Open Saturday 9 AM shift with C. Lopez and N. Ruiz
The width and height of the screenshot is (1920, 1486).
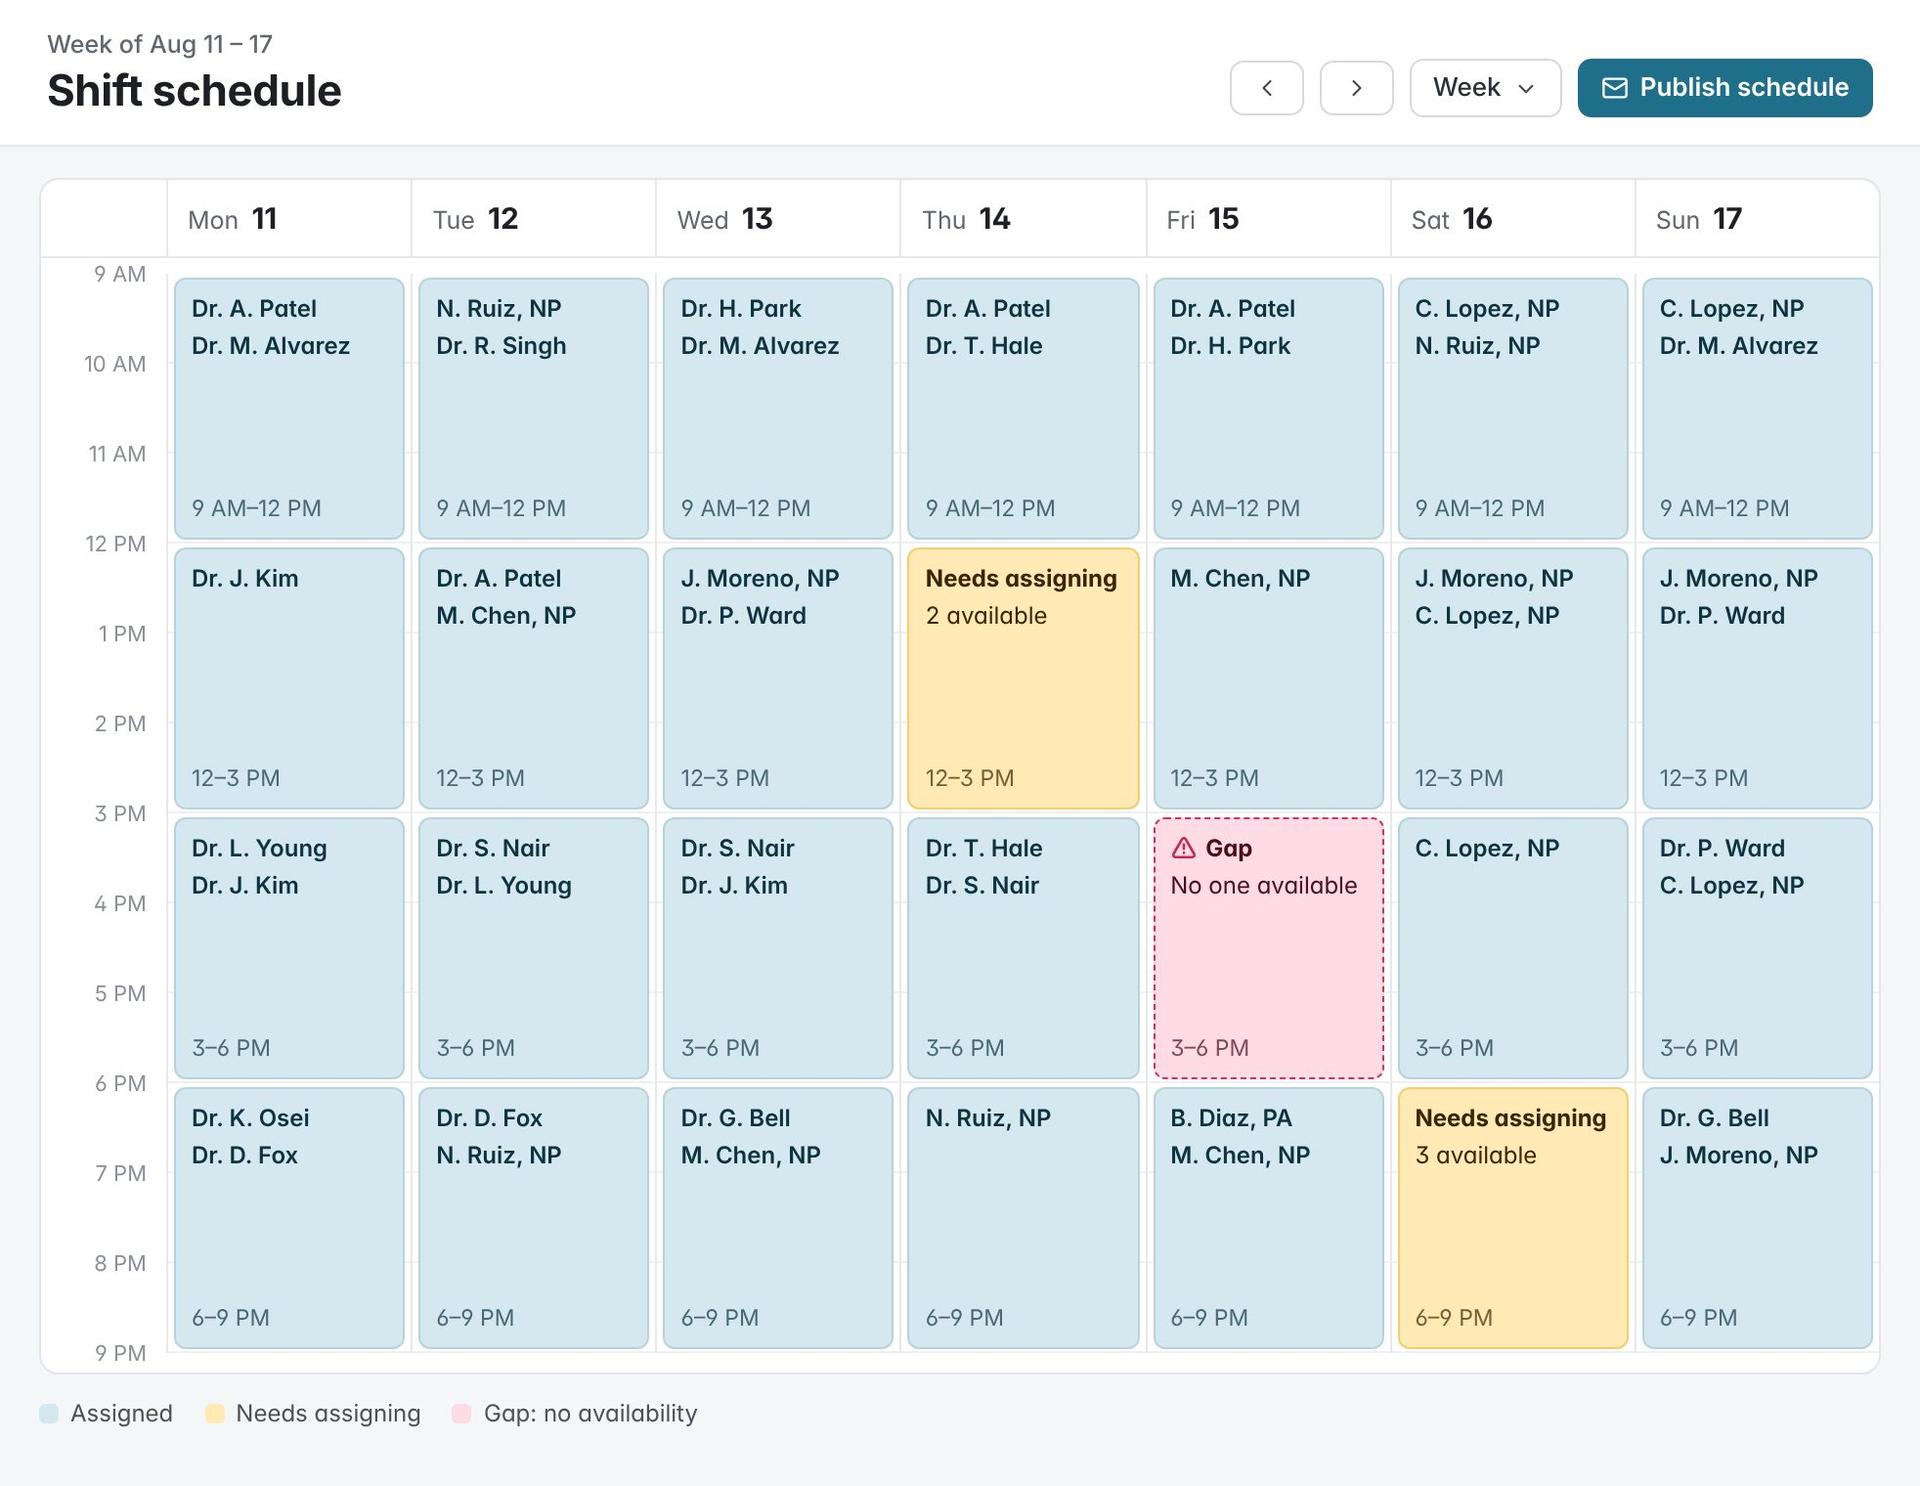[1513, 408]
